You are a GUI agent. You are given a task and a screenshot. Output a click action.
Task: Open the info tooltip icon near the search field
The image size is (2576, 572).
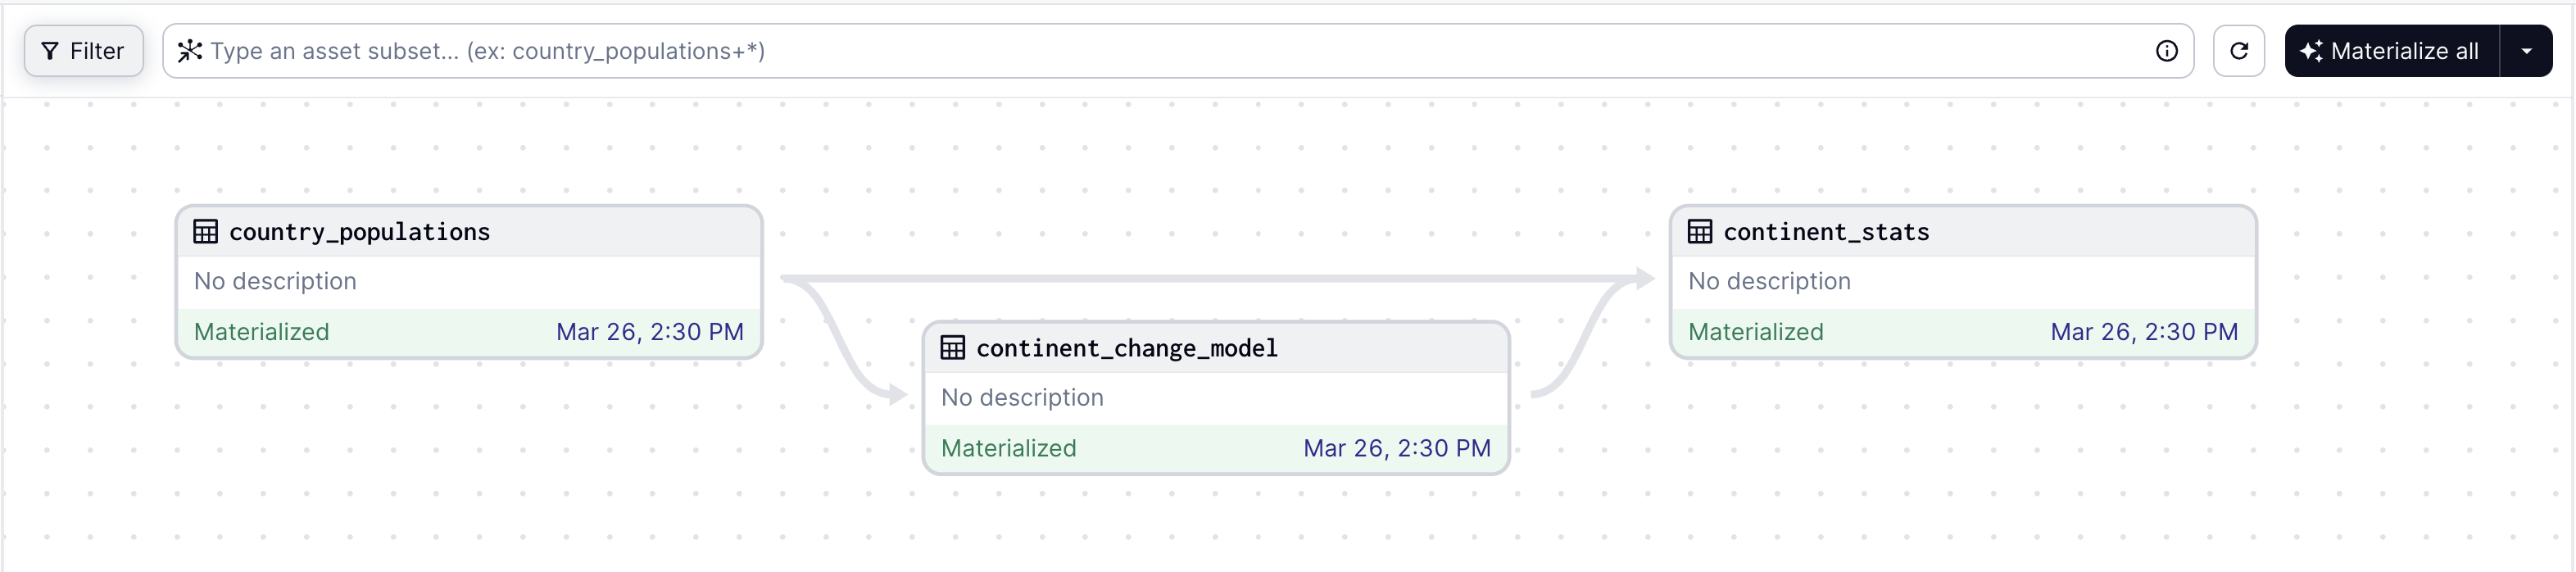2167,50
